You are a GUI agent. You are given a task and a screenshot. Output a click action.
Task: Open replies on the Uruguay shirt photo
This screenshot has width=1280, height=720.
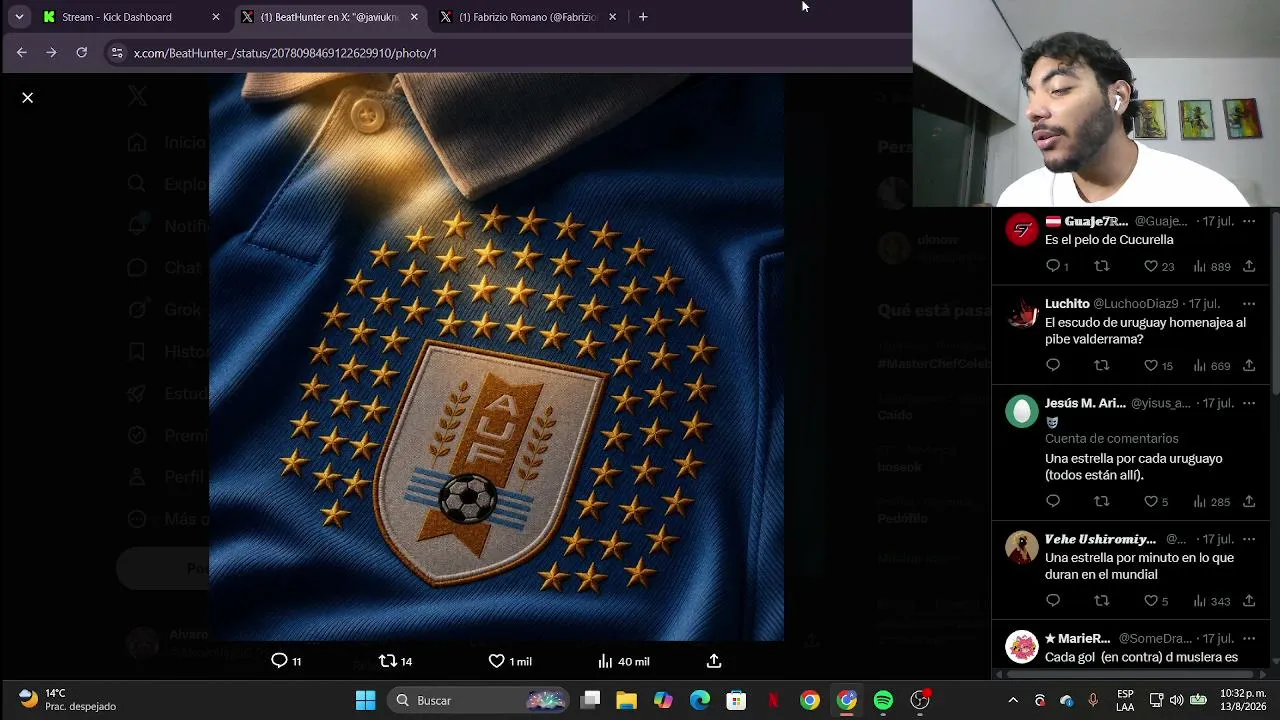(x=286, y=661)
